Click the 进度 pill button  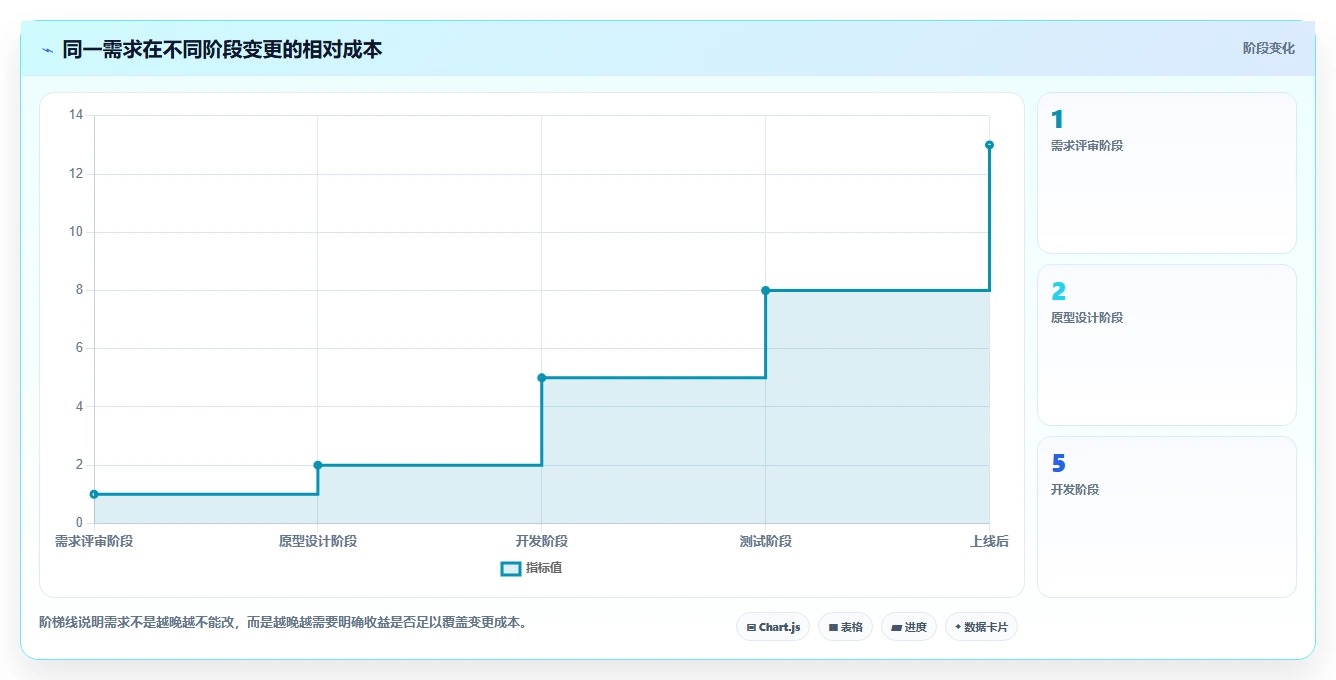[x=908, y=627]
